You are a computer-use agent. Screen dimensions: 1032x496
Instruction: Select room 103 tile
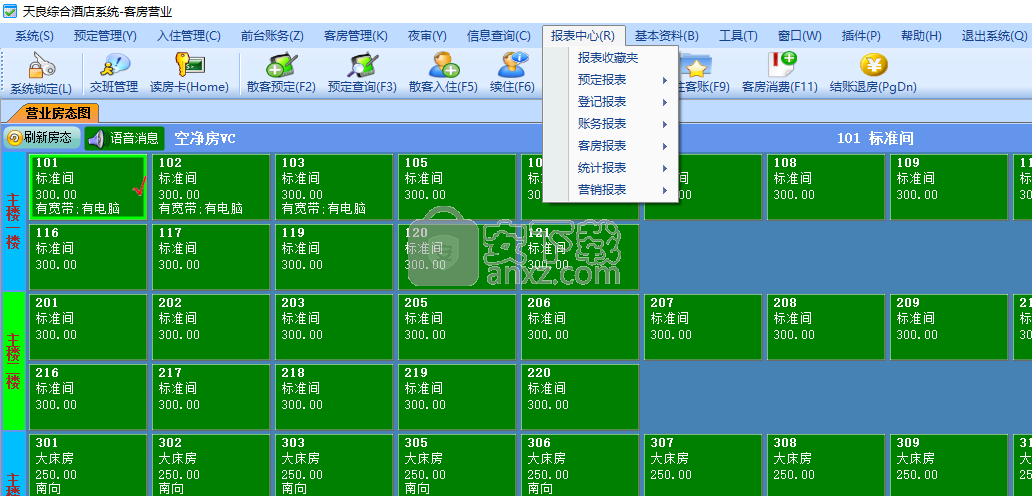point(334,187)
